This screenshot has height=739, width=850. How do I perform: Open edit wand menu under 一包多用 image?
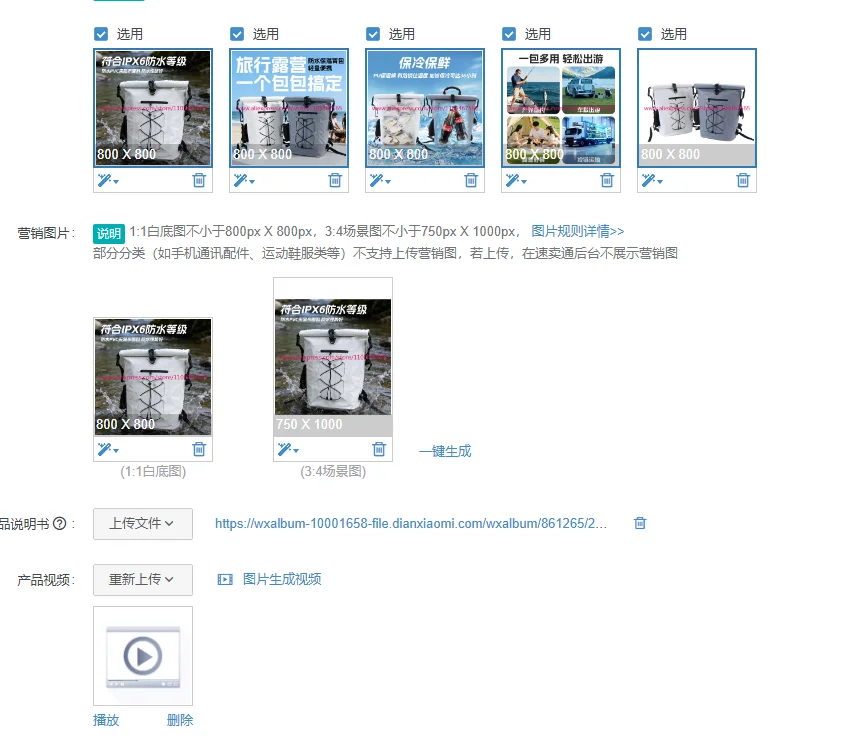(516, 180)
